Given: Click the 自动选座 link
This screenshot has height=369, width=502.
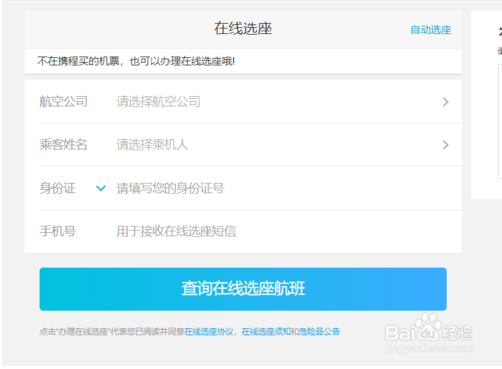Looking at the screenshot, I should pyautogui.click(x=430, y=30).
